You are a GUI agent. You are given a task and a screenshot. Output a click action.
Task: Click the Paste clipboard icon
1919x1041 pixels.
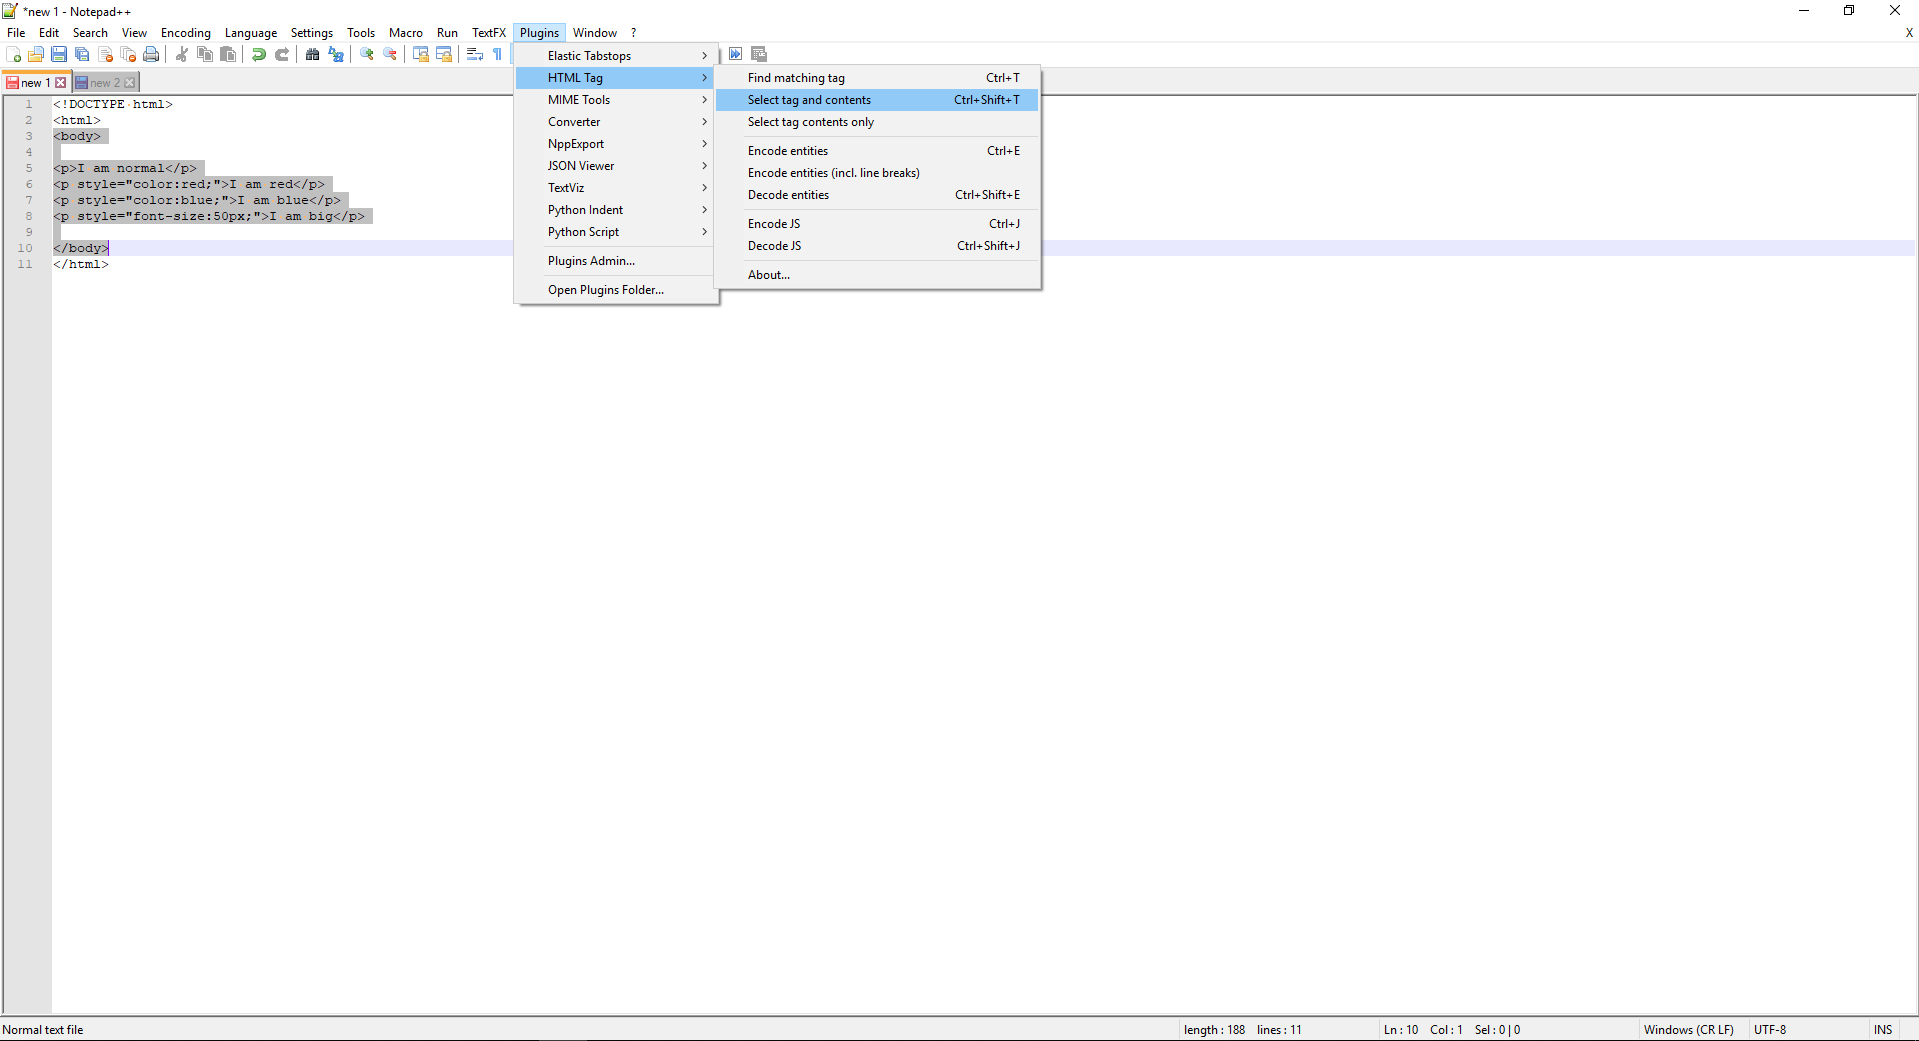[228, 55]
